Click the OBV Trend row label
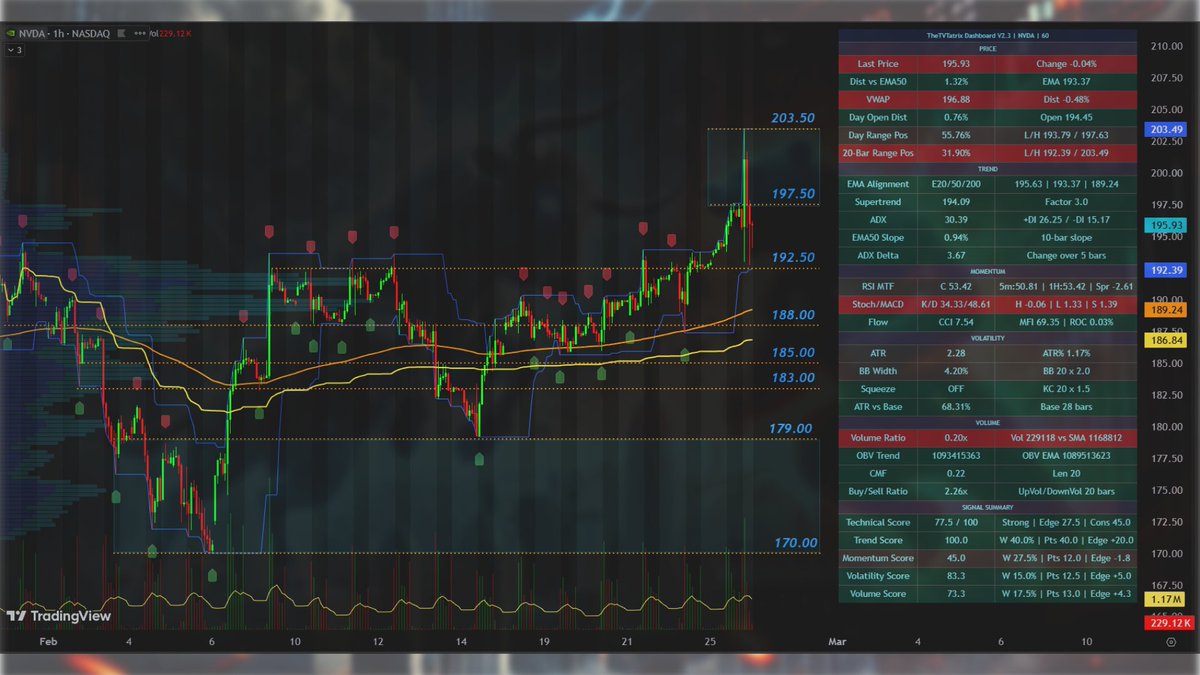This screenshot has width=1200, height=675. [x=878, y=456]
